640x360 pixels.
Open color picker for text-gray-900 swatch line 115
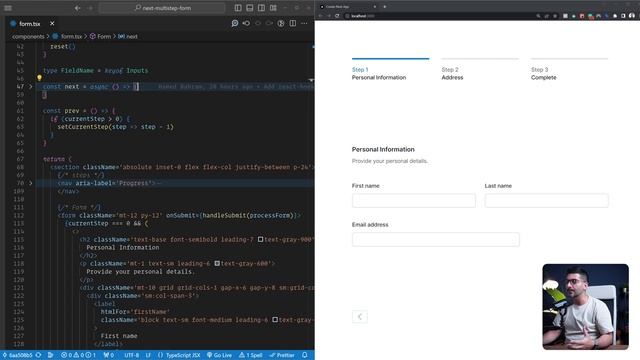(x=260, y=239)
